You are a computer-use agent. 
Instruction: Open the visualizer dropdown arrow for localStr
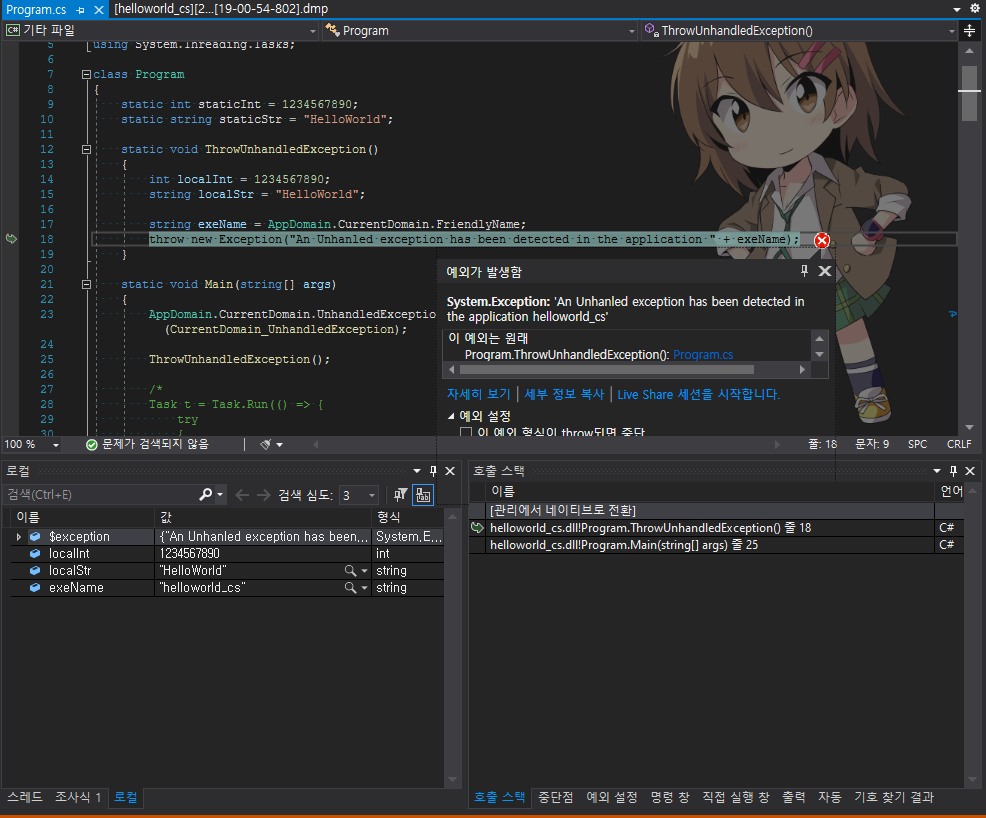coord(364,570)
